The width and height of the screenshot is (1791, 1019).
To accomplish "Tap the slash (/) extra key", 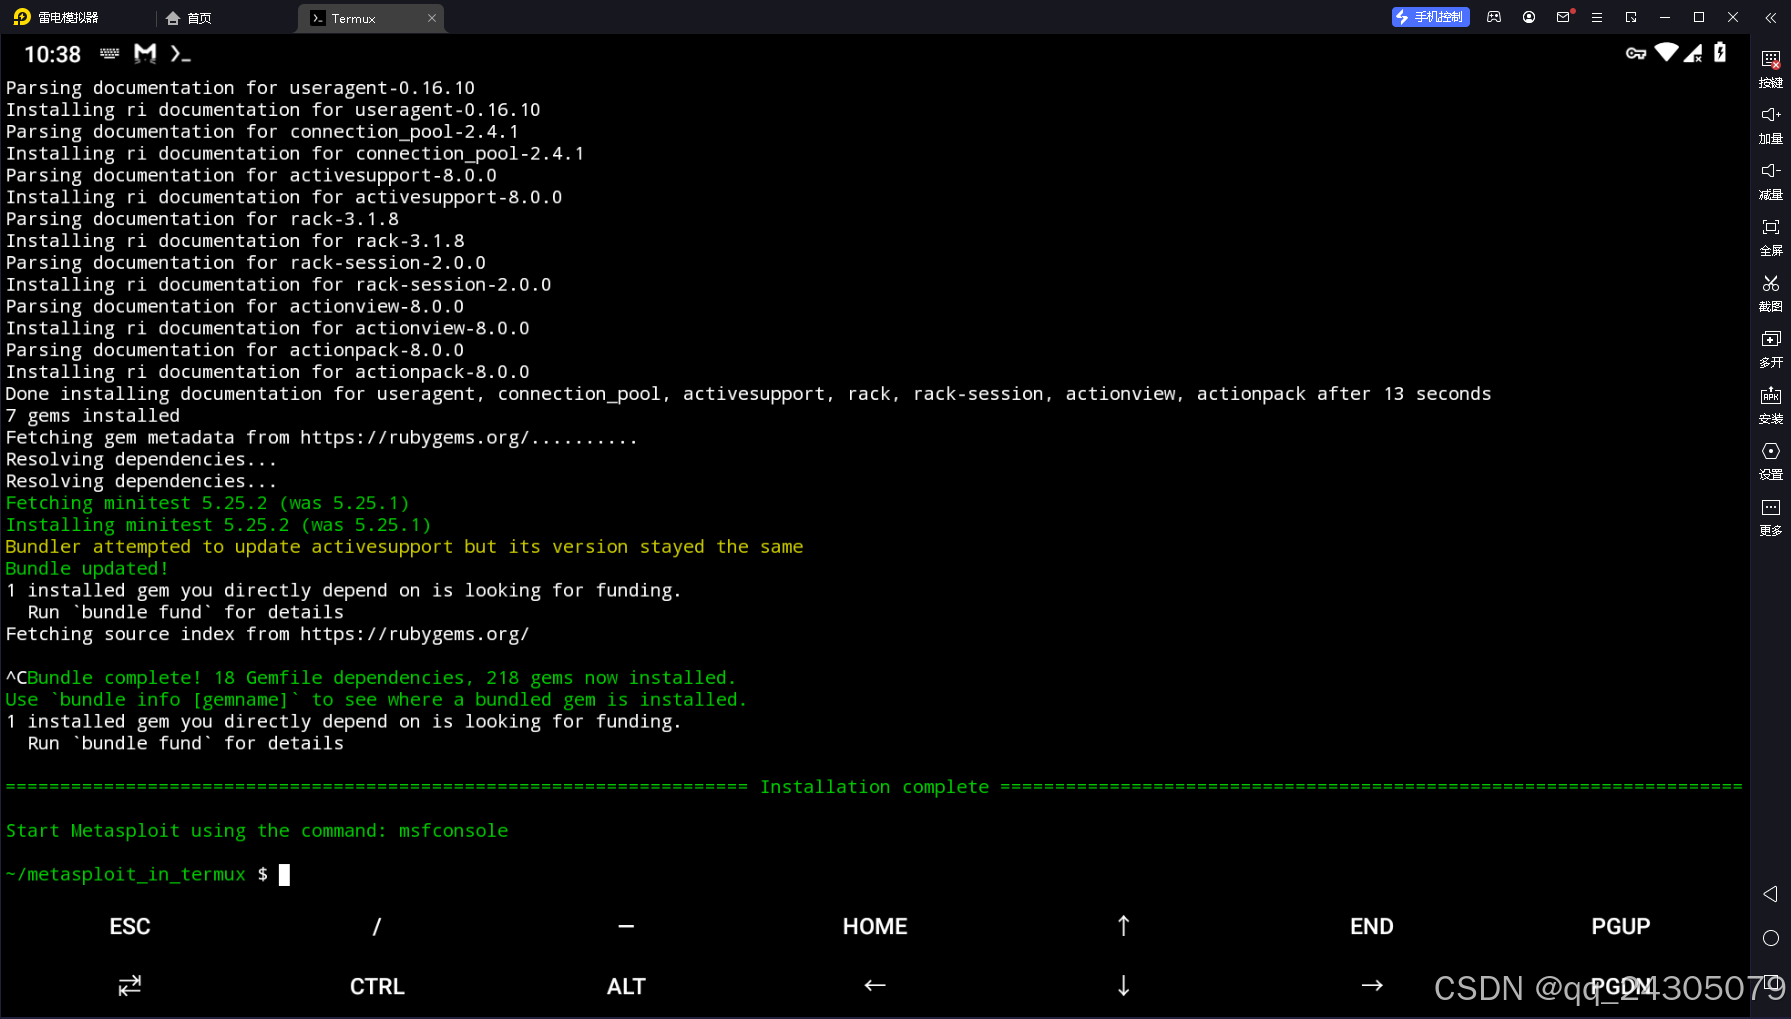I will click(x=377, y=927).
